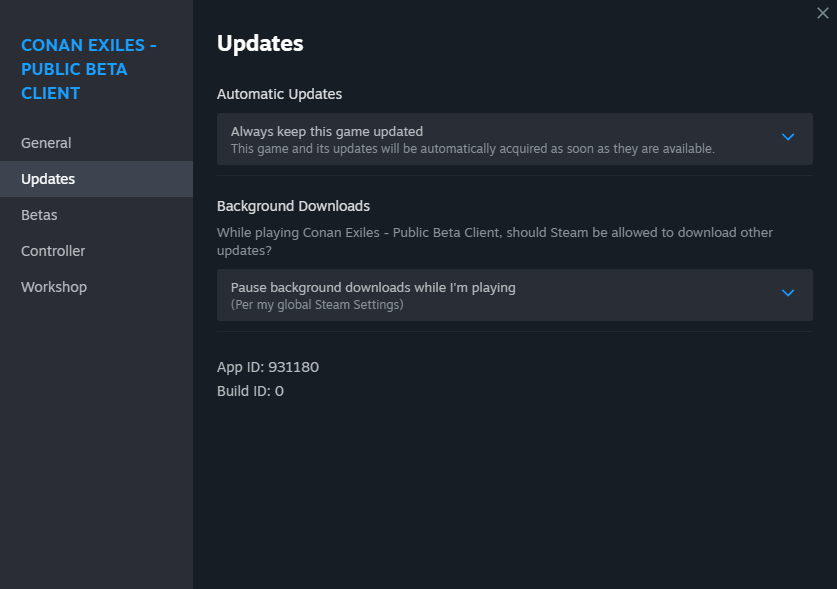Click the App ID 931180 text
The height and width of the screenshot is (589, 837).
click(268, 367)
